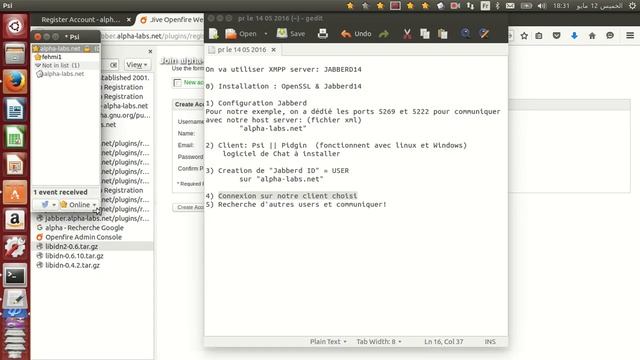This screenshot has height=360, width=640.
Task: Close the 'pr le 14 05 2016' gedit tab
Action: point(273,50)
